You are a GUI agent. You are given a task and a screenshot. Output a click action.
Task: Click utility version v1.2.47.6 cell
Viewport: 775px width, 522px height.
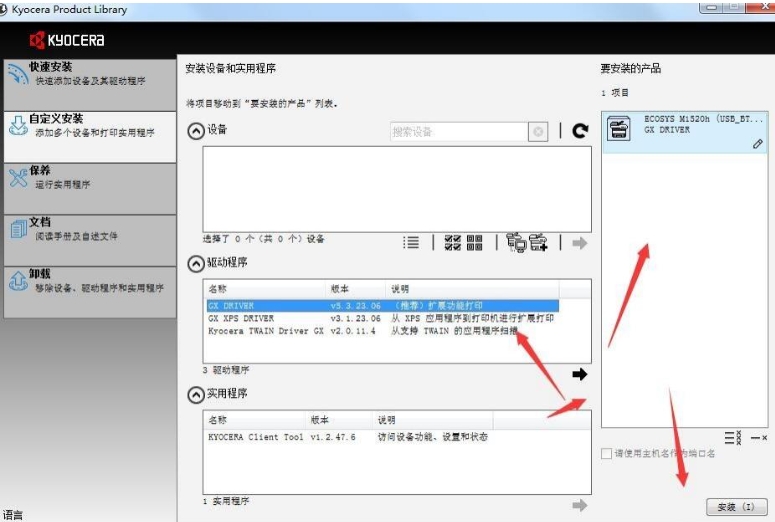click(x=333, y=437)
